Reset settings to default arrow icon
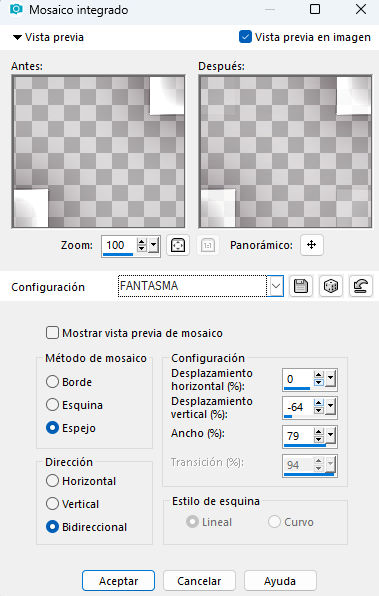The image size is (379, 596). tap(360, 286)
